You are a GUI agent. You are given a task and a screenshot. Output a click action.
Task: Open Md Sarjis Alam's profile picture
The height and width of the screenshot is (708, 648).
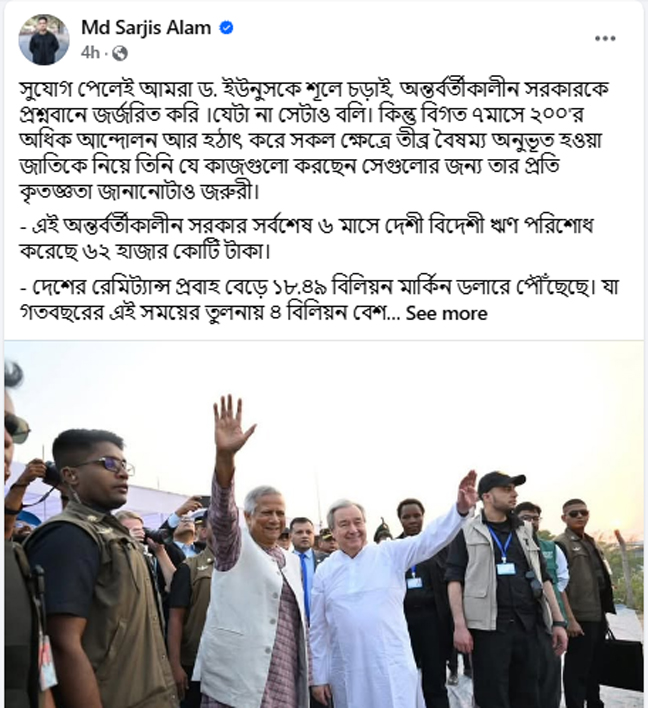pos(44,40)
